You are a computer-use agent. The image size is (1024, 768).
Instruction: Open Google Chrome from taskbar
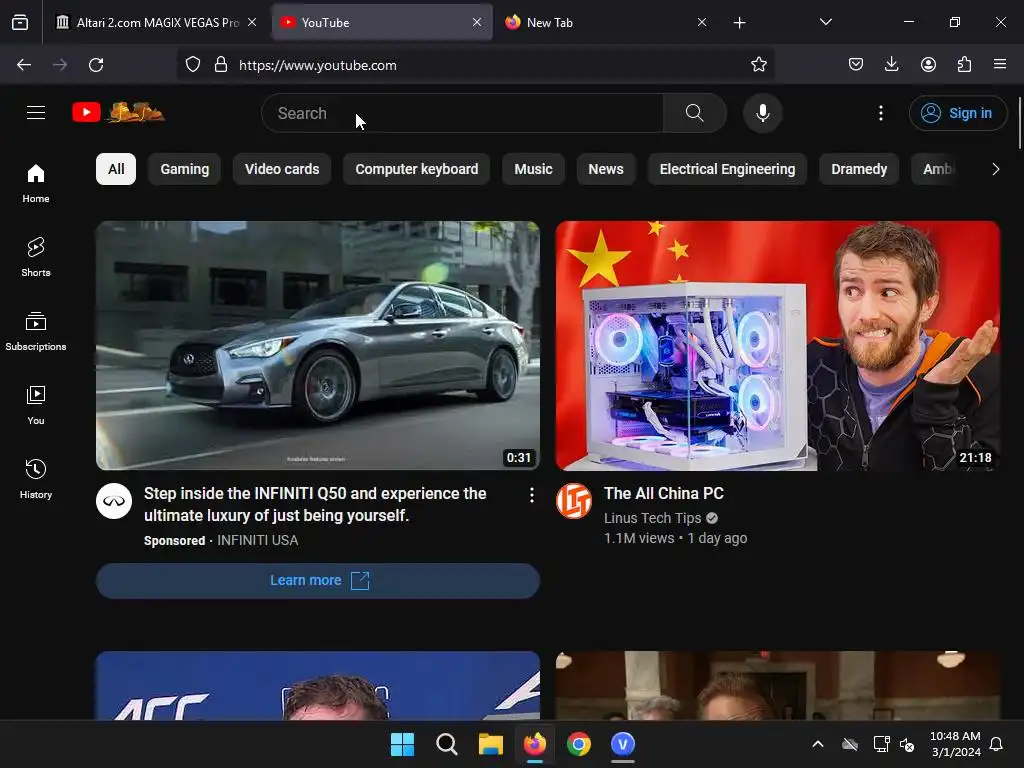[579, 744]
